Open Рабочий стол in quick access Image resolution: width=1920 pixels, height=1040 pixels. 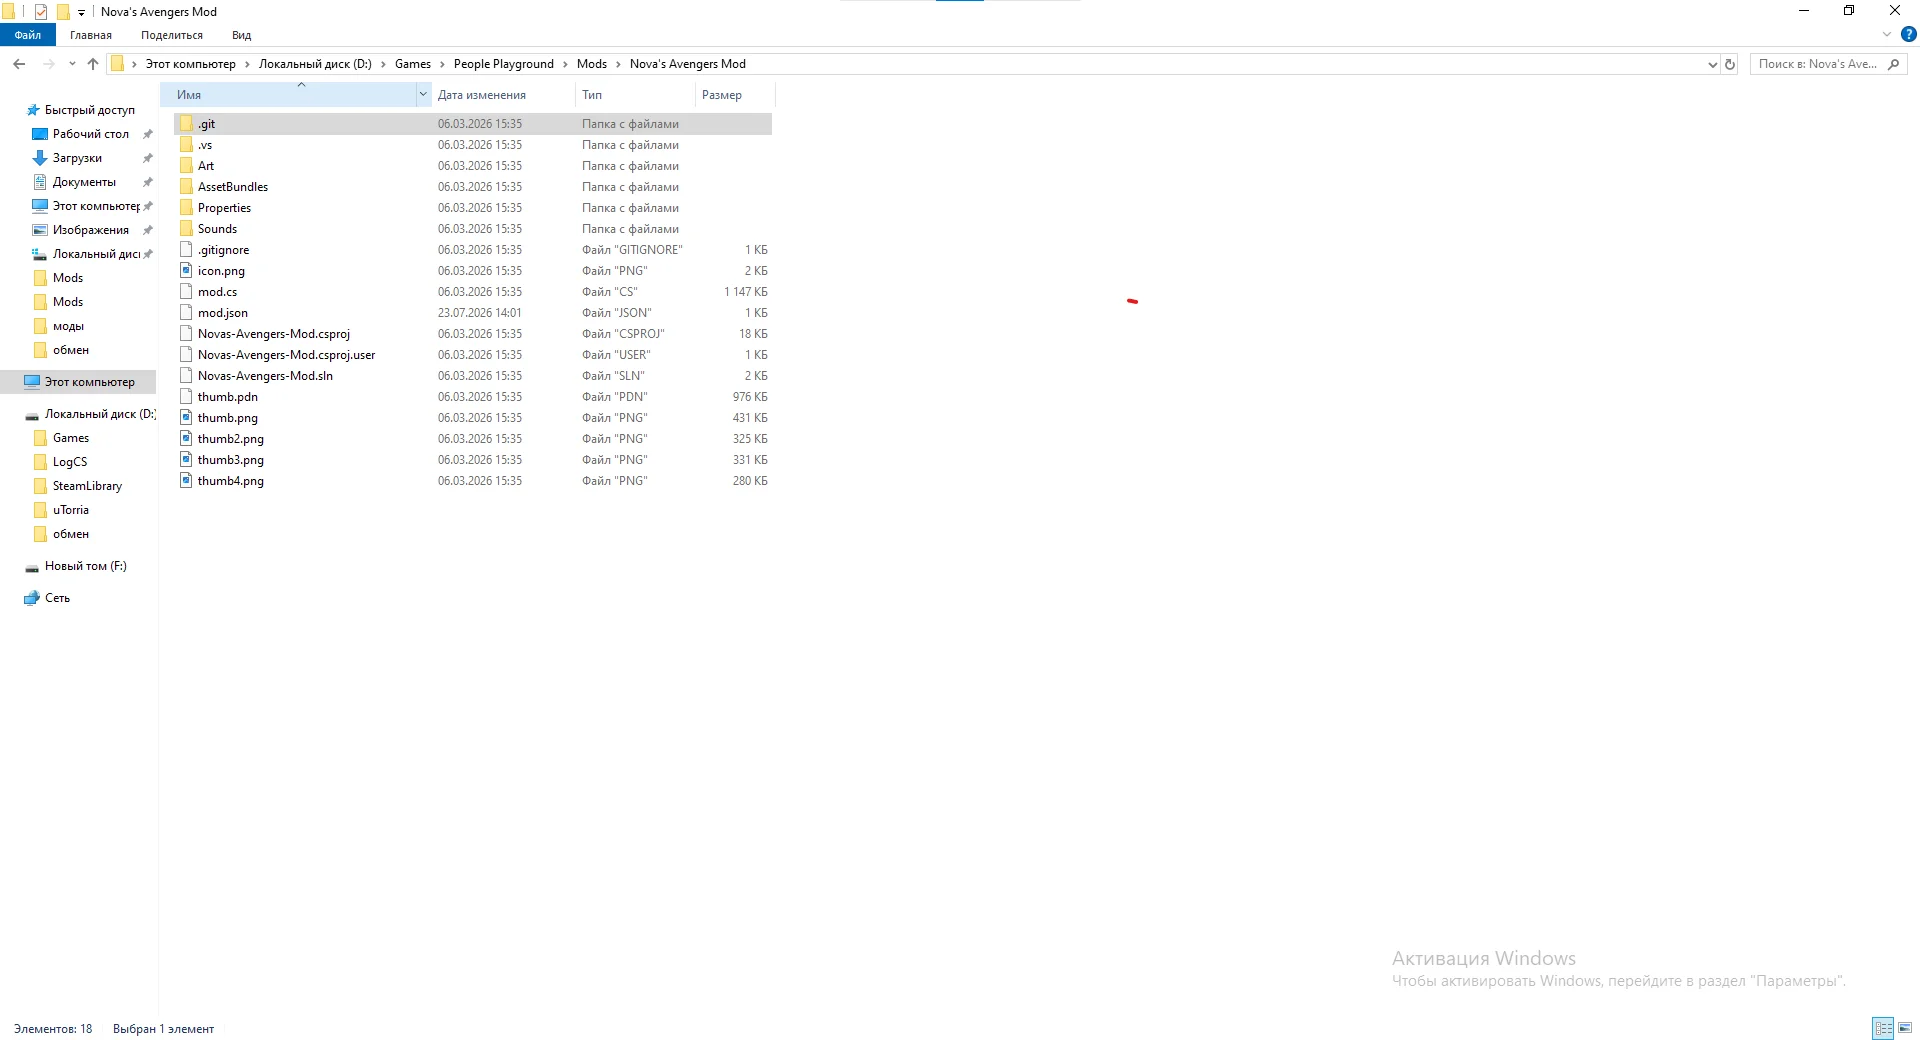(x=90, y=134)
